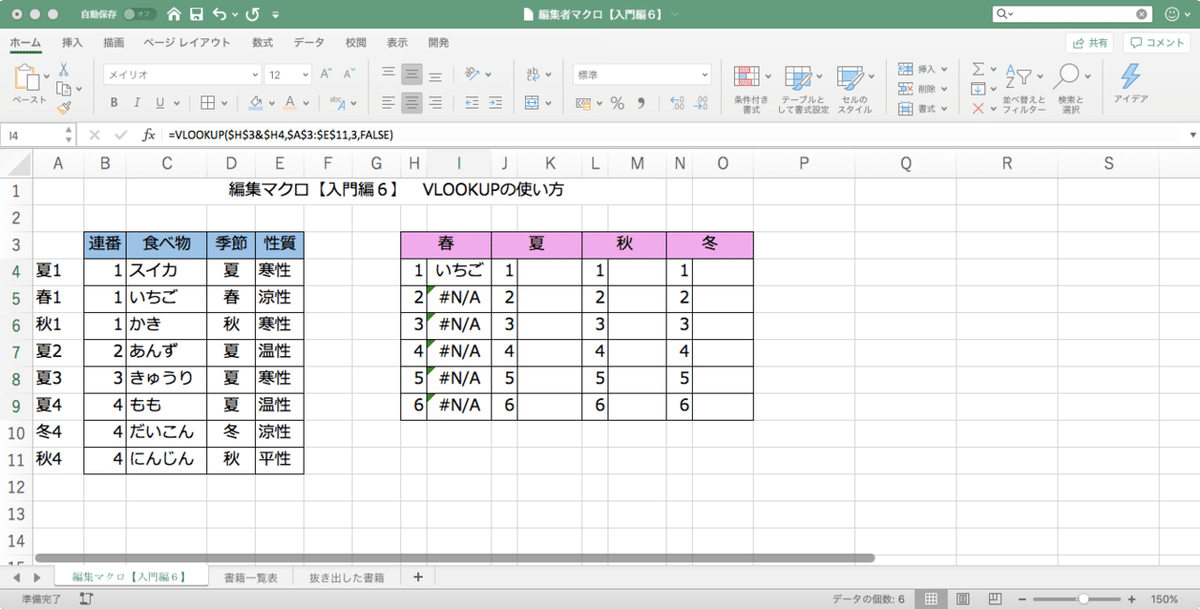Image resolution: width=1200 pixels, height=609 pixels.
Task: Click the Share (共有) button
Action: click(x=1090, y=43)
